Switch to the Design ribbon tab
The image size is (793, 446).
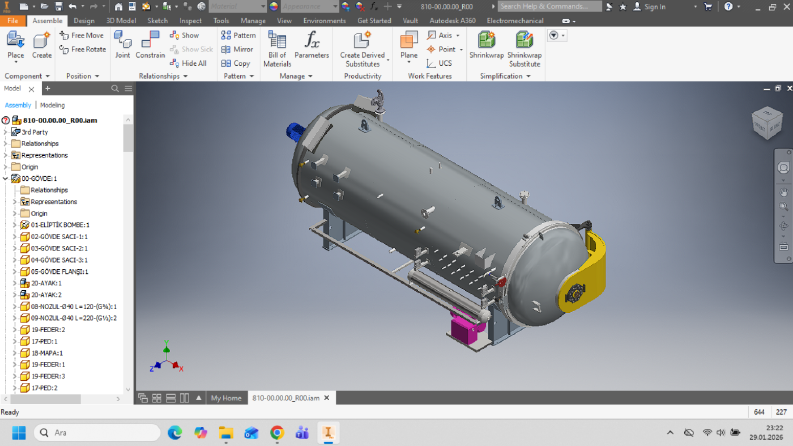pos(84,21)
